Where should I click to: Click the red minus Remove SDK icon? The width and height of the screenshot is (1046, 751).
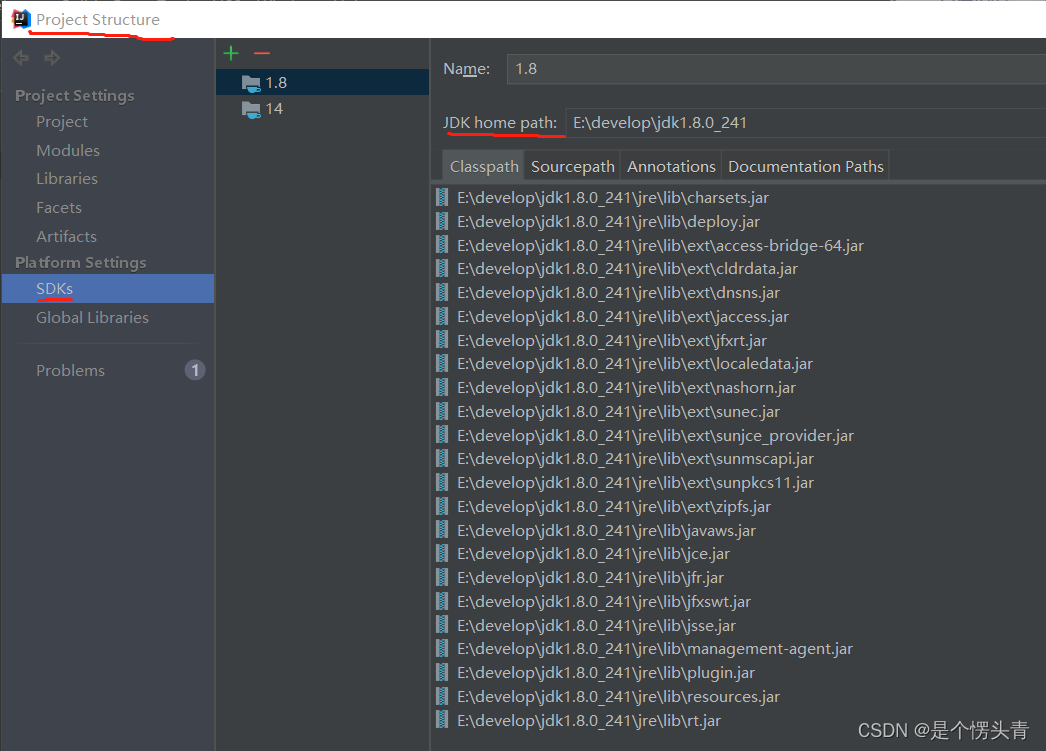(262, 53)
